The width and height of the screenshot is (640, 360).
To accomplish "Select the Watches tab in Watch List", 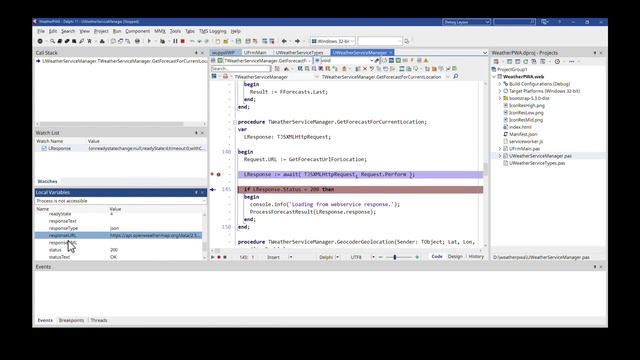I will coord(47,181).
